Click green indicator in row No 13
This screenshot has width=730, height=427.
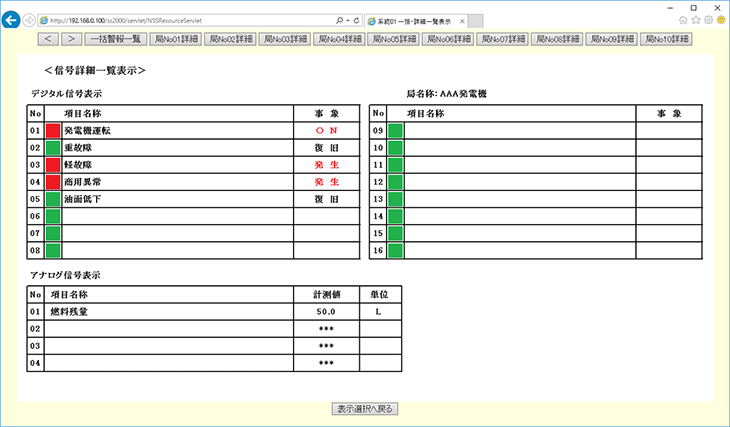click(396, 199)
